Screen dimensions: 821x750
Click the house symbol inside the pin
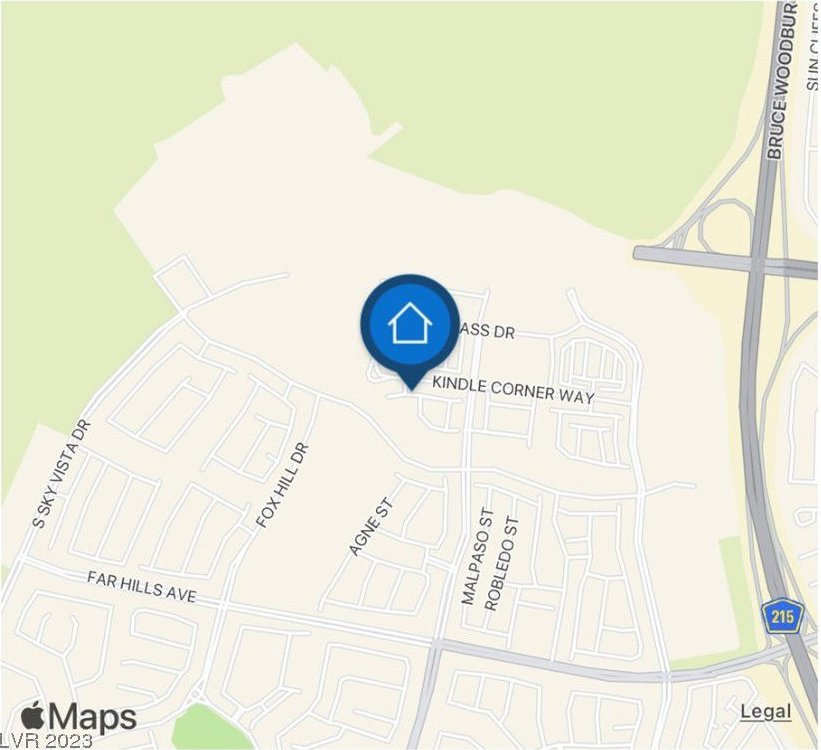(410, 323)
